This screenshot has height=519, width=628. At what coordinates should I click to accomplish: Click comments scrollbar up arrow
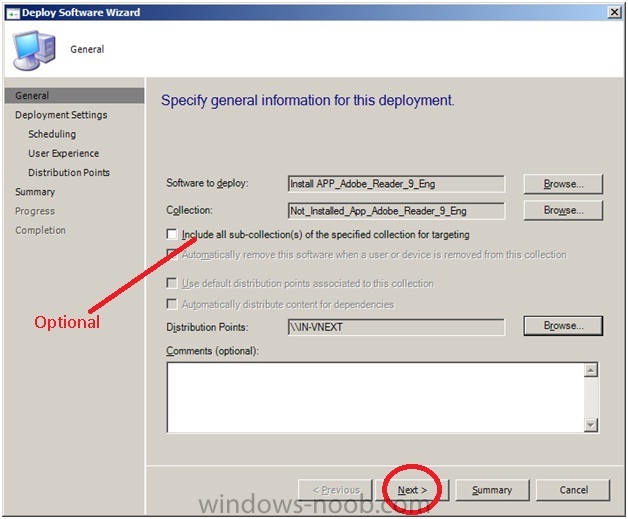[591, 370]
